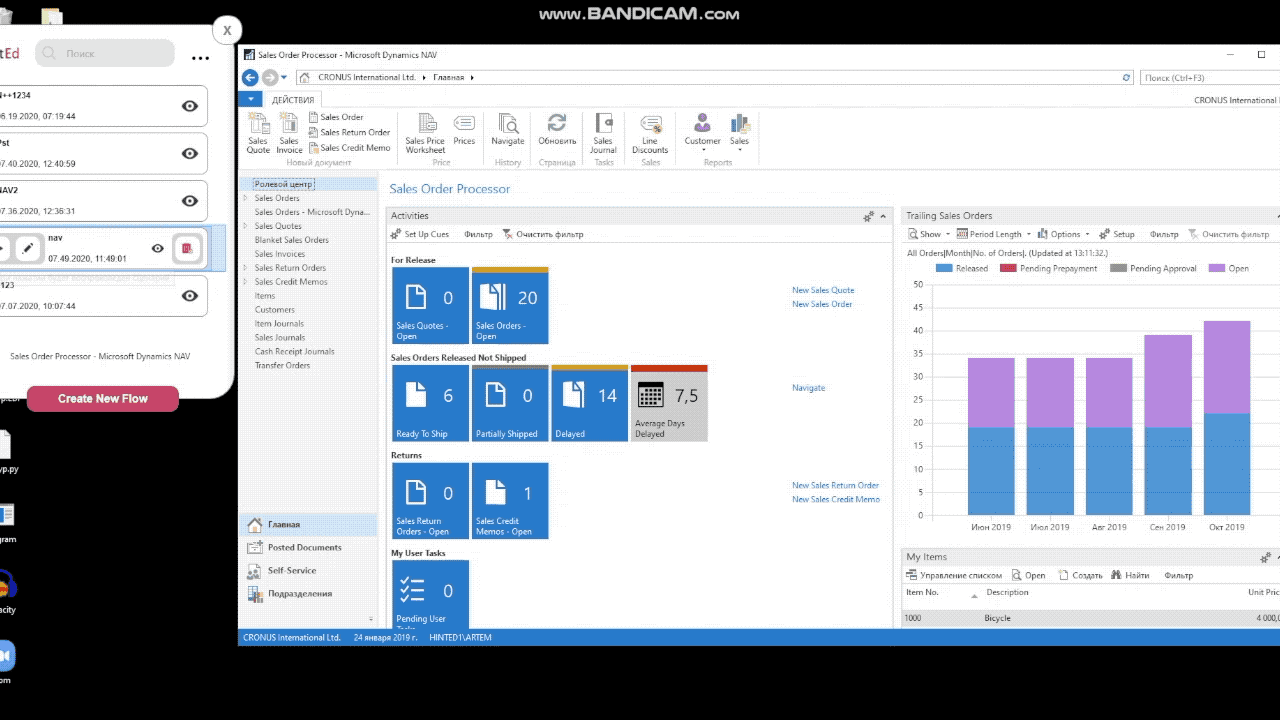Viewport: 1280px width, 720px height.
Task: Click the New Sales Quote link
Action: click(x=823, y=290)
